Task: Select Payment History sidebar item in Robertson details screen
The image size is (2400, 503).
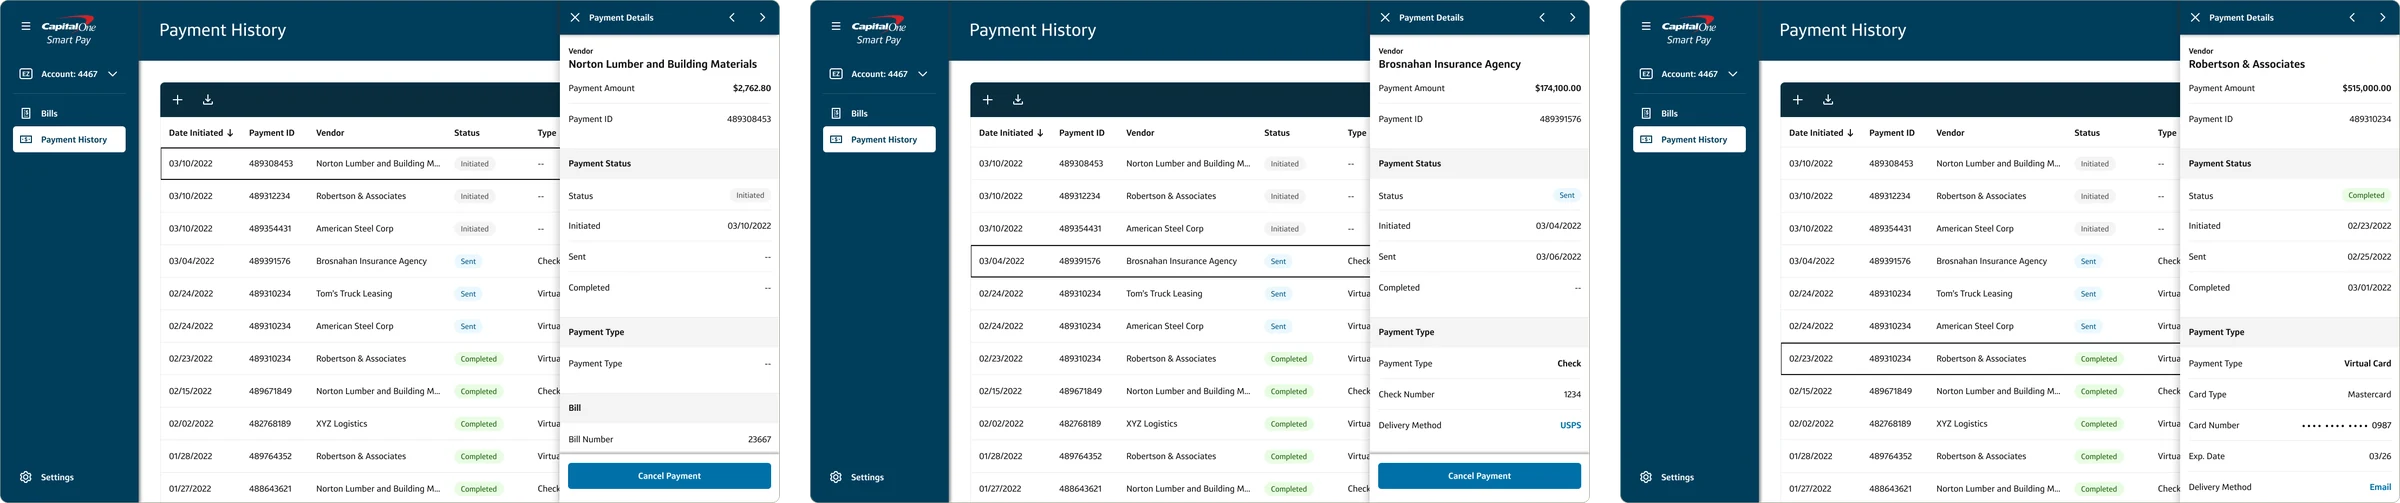Action: tap(1689, 139)
